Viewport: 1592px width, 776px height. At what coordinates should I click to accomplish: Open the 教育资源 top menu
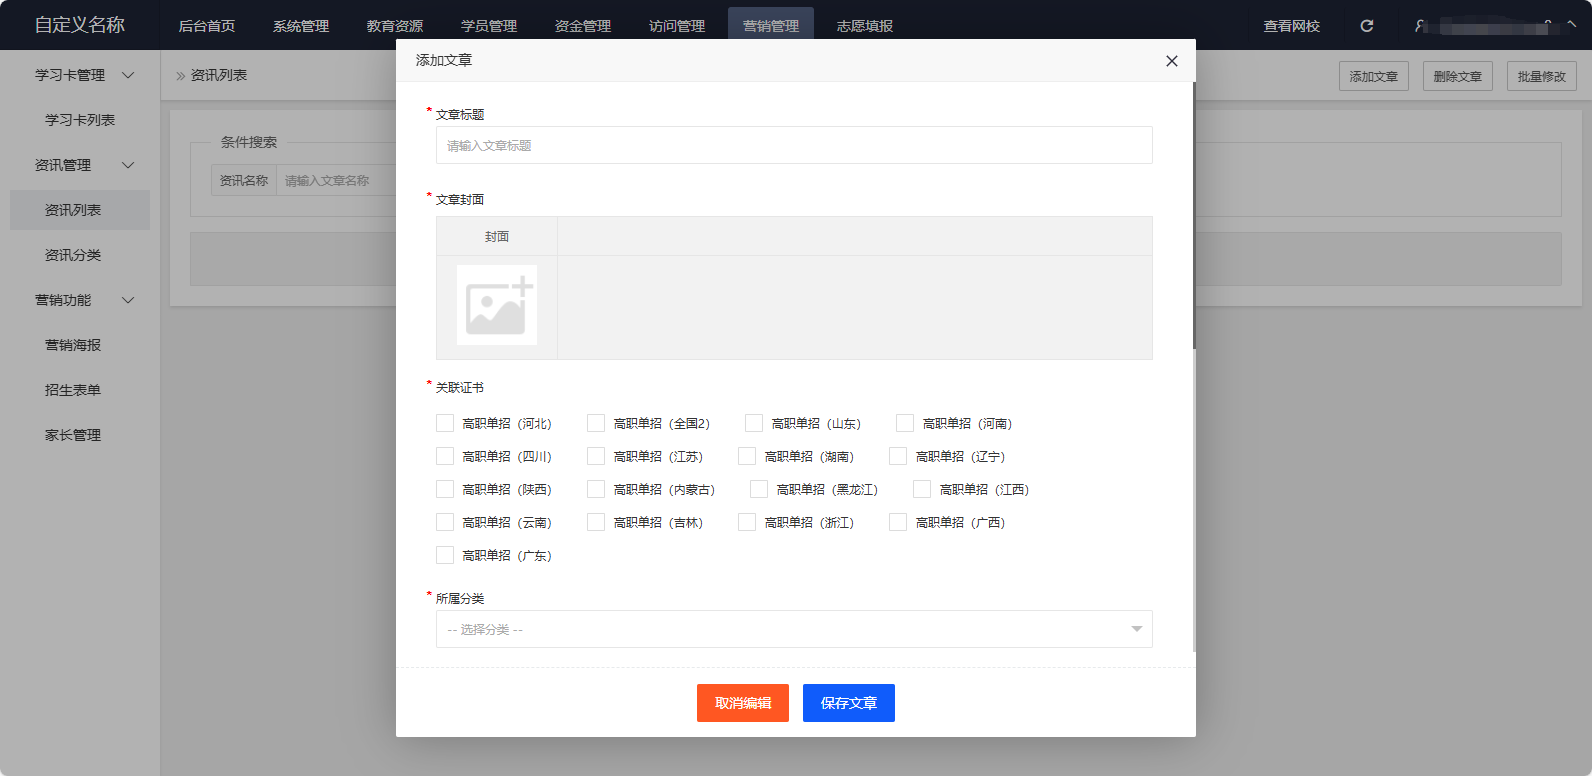click(x=395, y=26)
